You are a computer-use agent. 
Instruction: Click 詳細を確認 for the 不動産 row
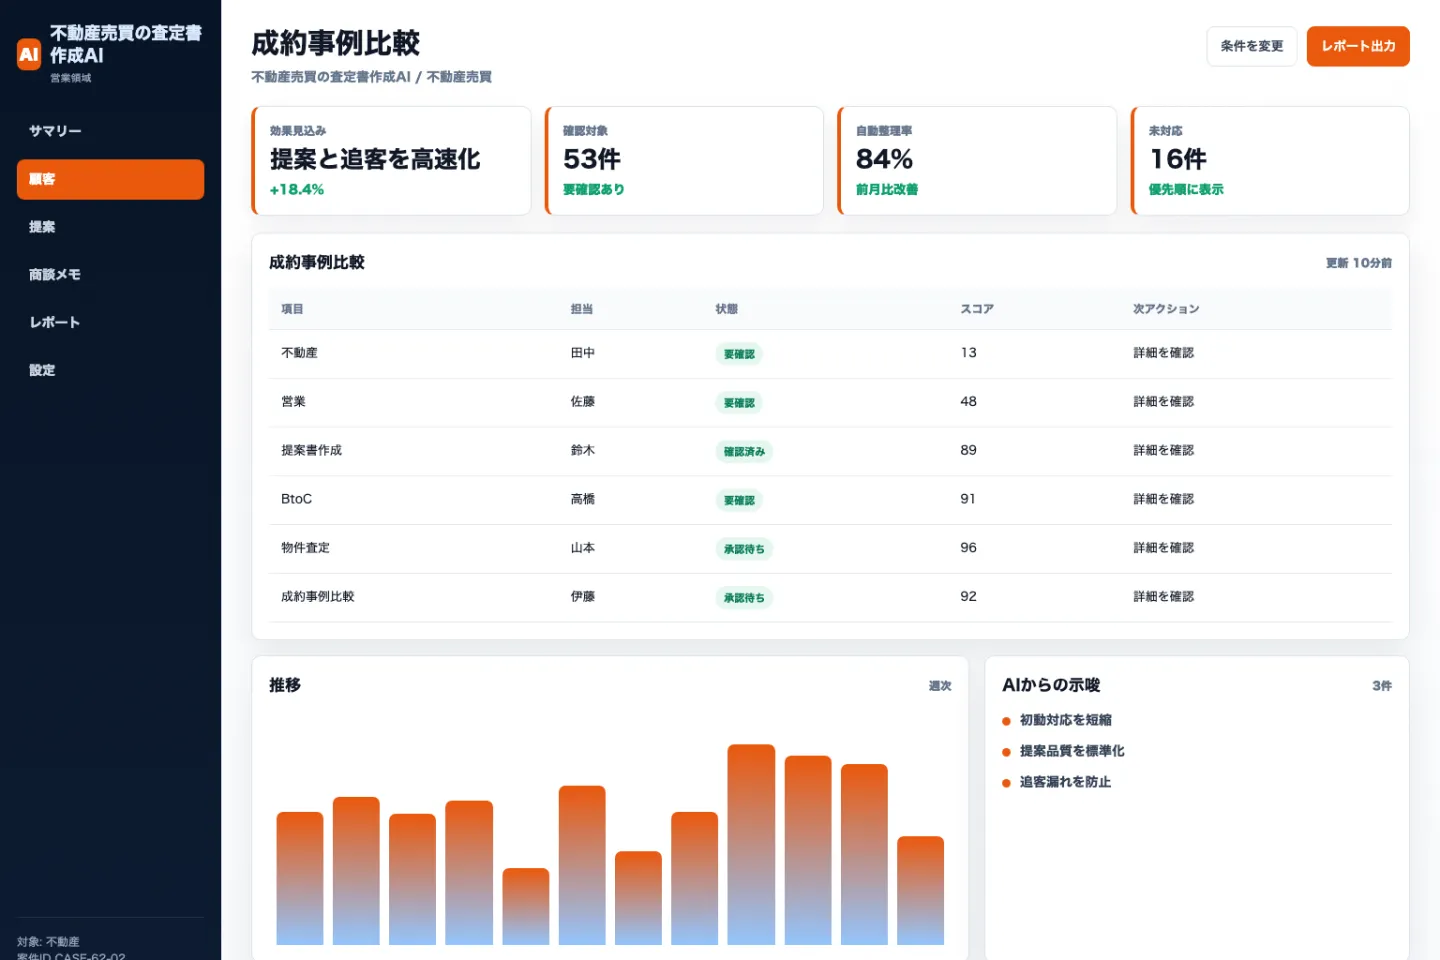tap(1163, 353)
